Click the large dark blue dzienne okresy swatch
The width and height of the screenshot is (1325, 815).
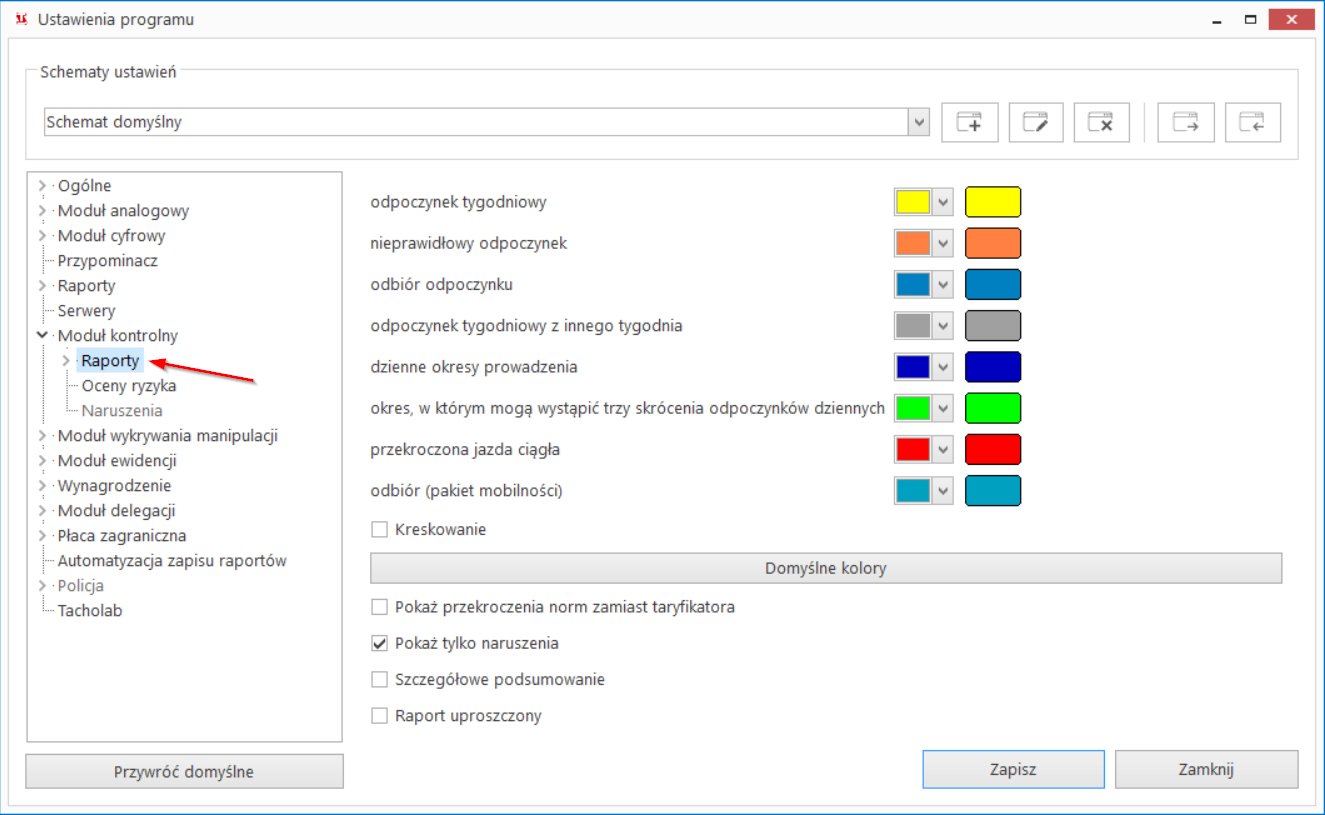[x=992, y=367]
